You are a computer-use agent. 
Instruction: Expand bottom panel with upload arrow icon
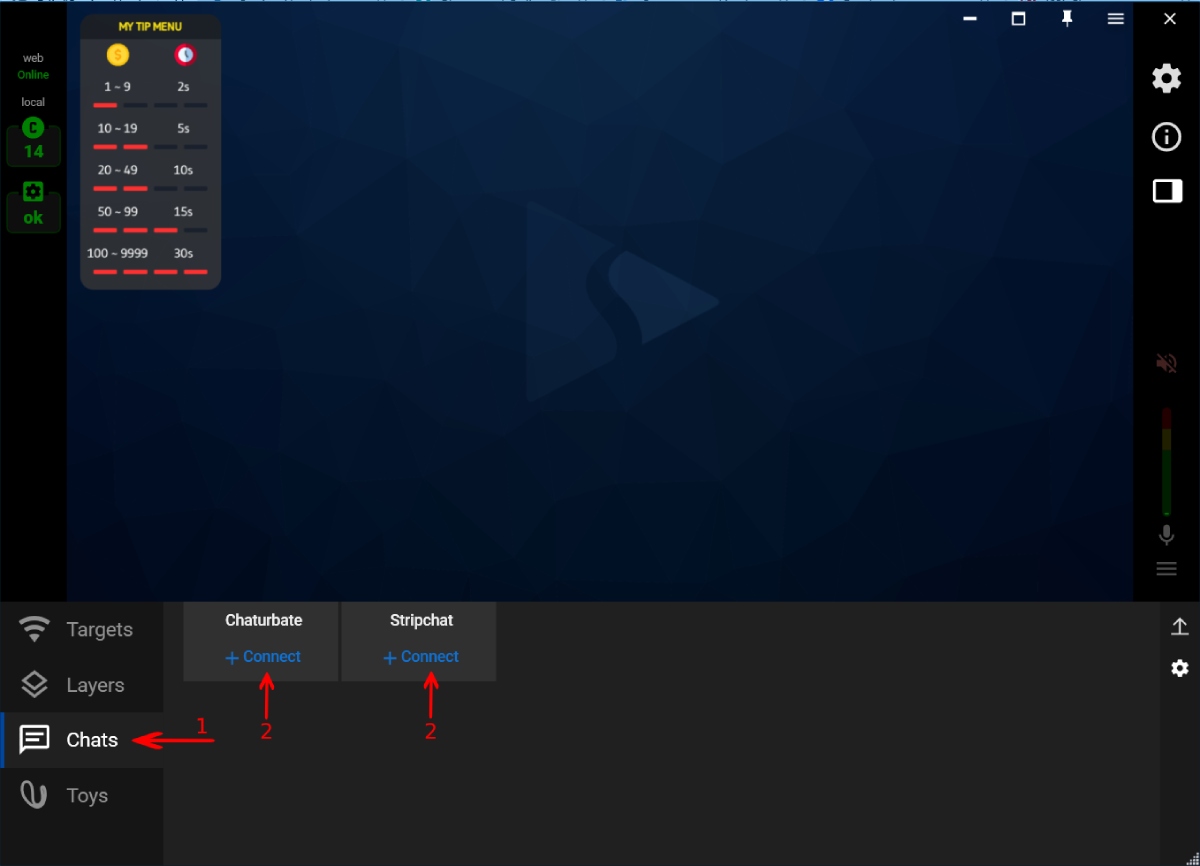(x=1179, y=627)
